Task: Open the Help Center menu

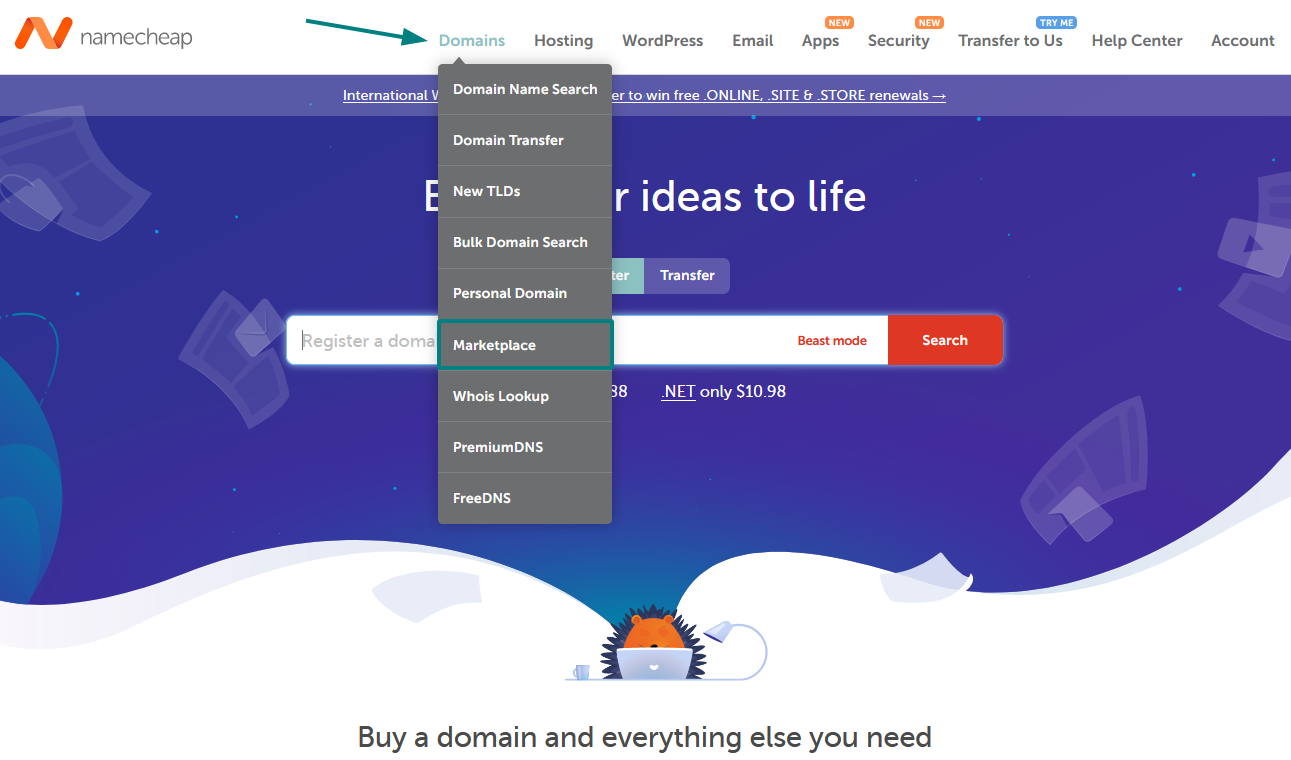Action: 1137,41
